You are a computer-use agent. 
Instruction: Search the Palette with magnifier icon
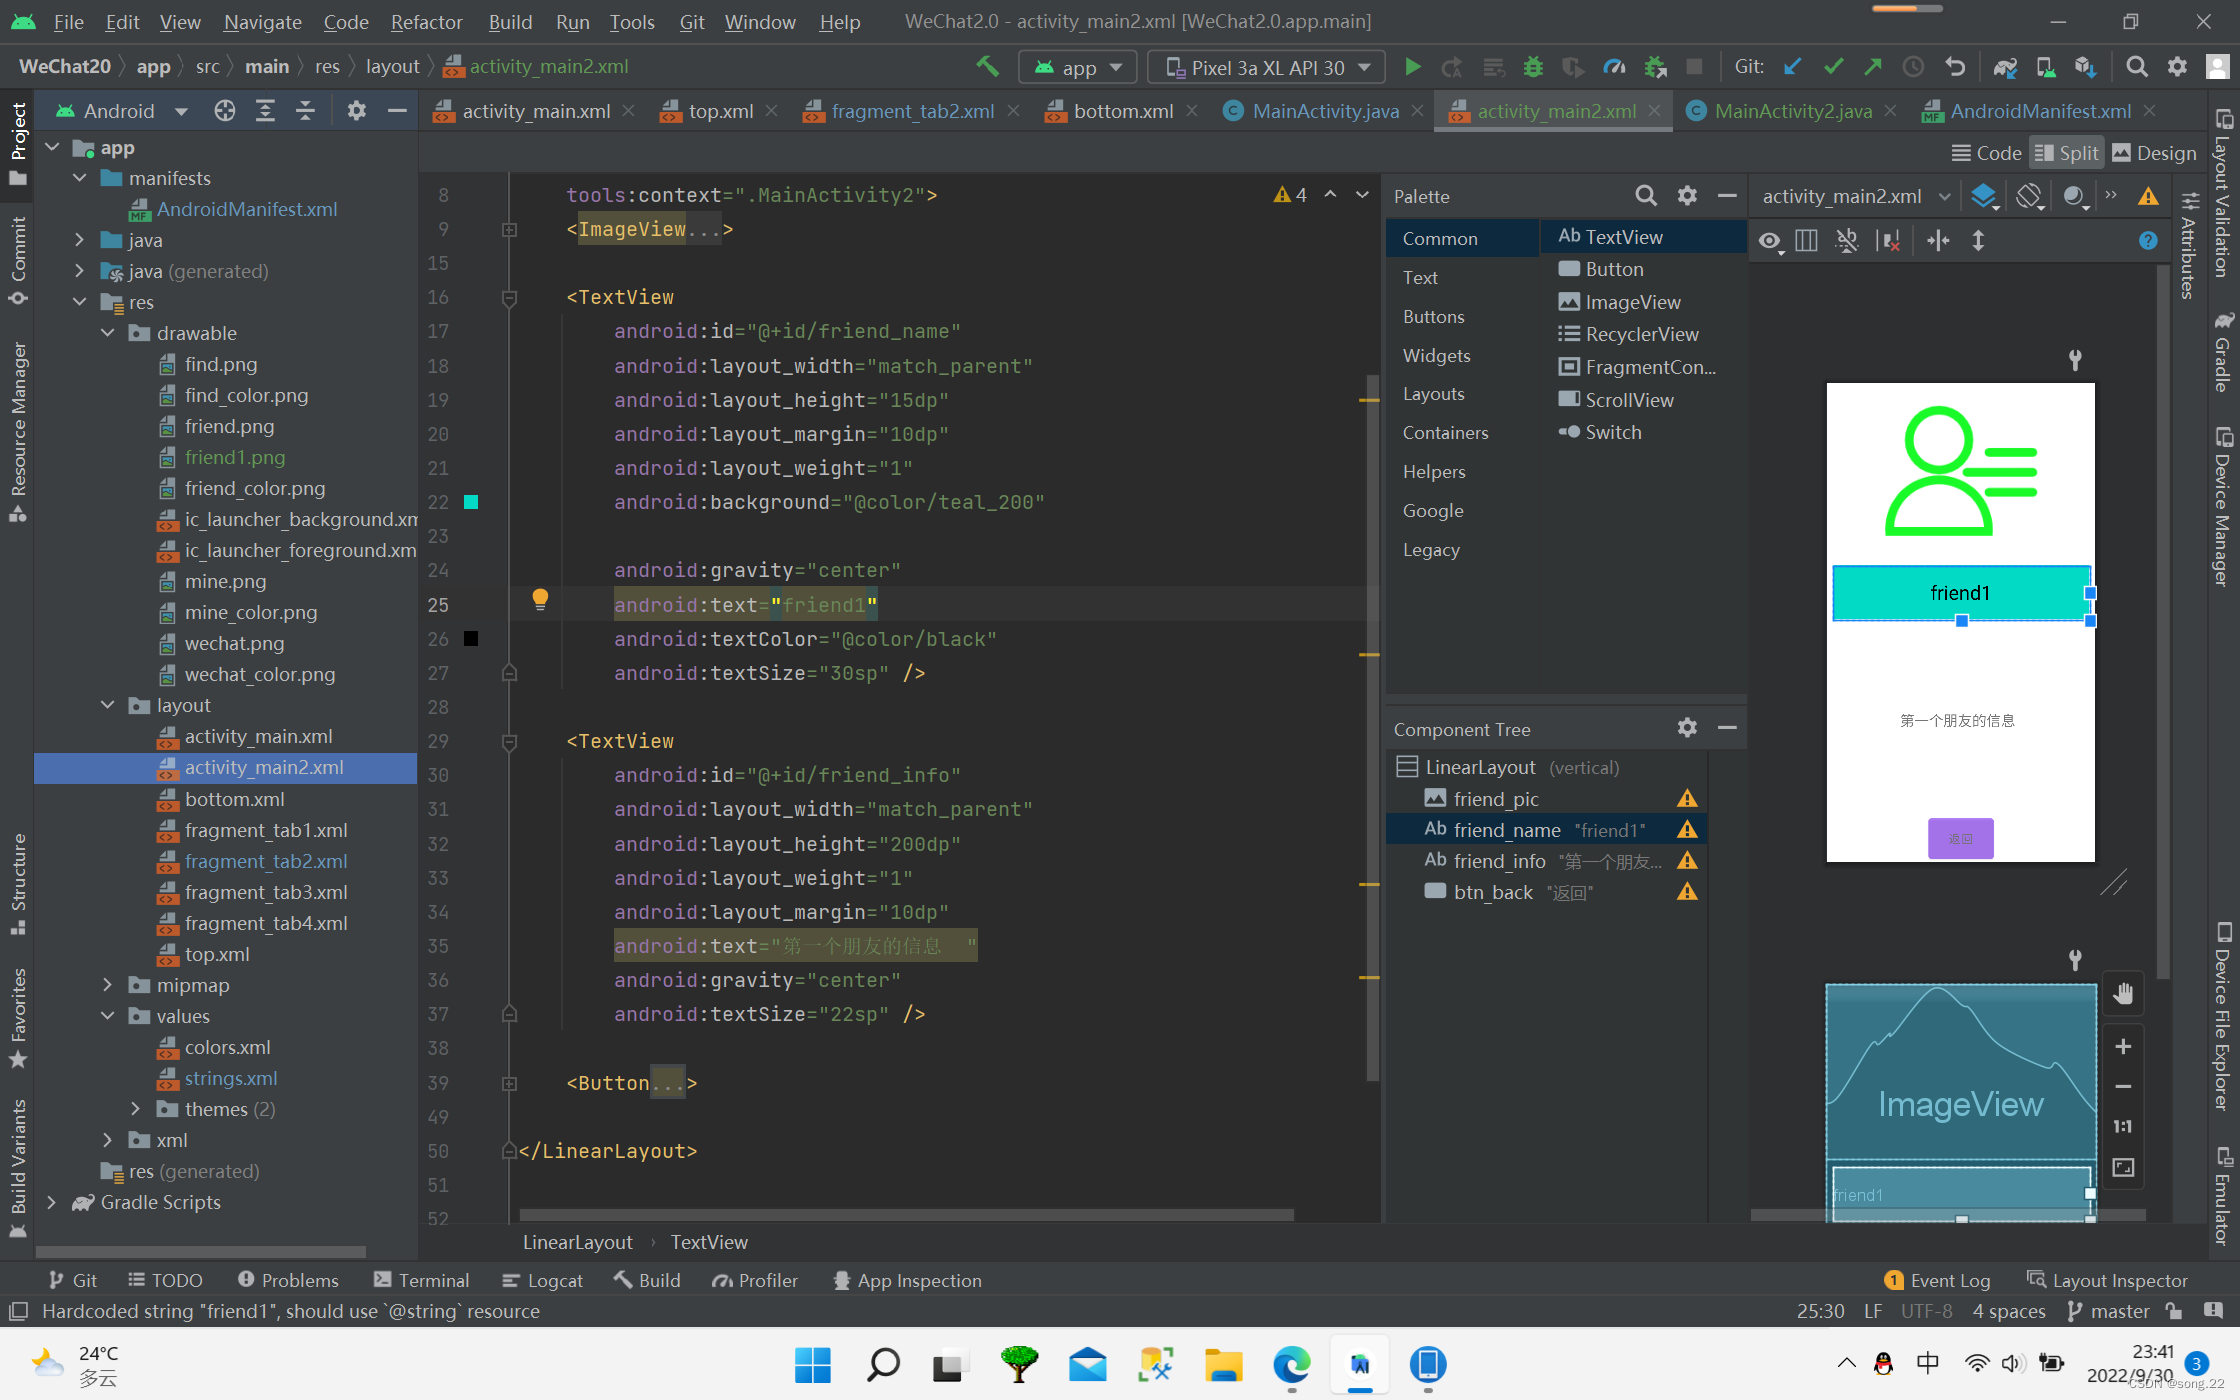(x=1645, y=196)
